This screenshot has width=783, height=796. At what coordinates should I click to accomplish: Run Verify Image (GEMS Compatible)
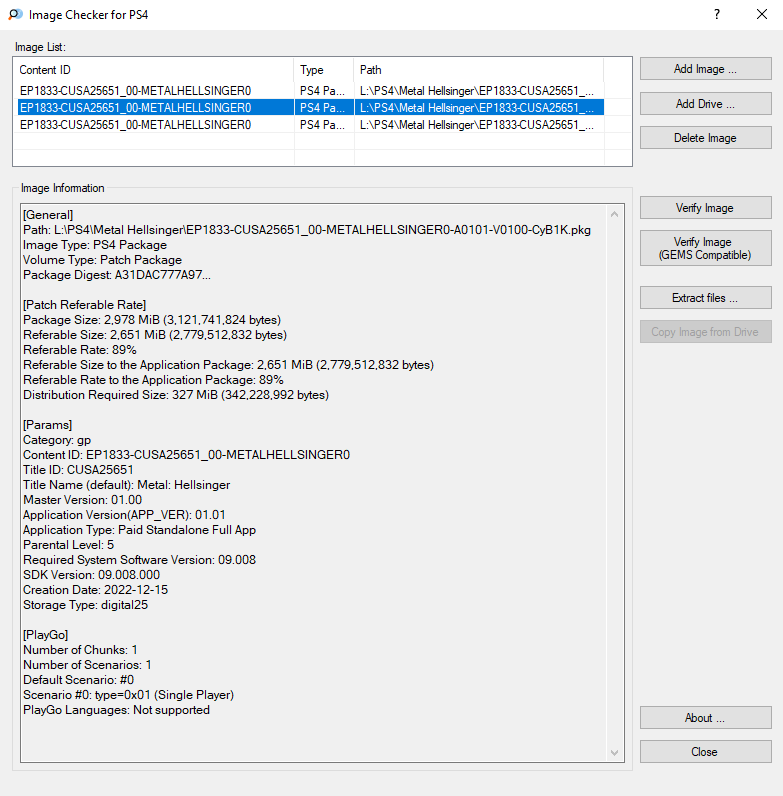[x=705, y=248]
